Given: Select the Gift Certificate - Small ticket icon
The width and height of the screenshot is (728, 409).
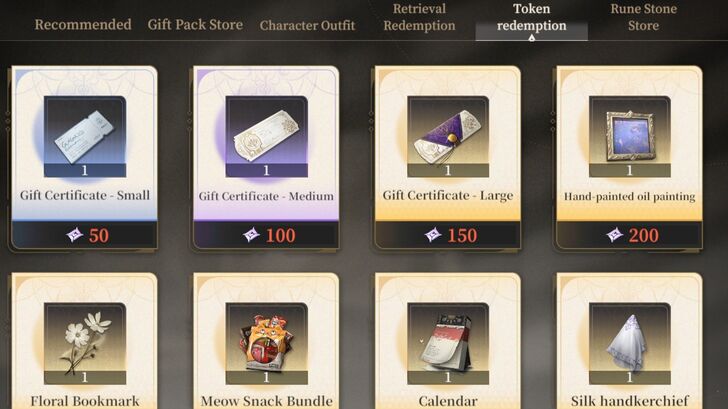Looking at the screenshot, I should point(85,136).
